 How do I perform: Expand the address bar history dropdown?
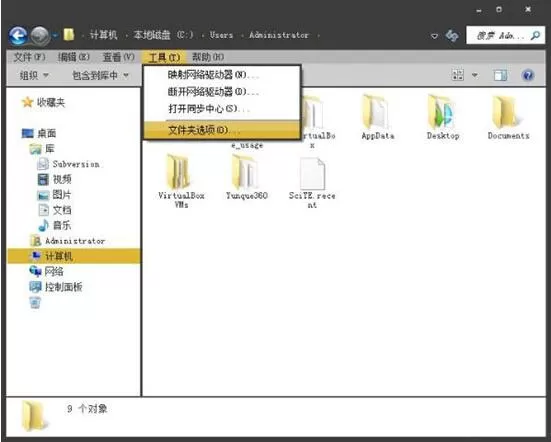434,36
